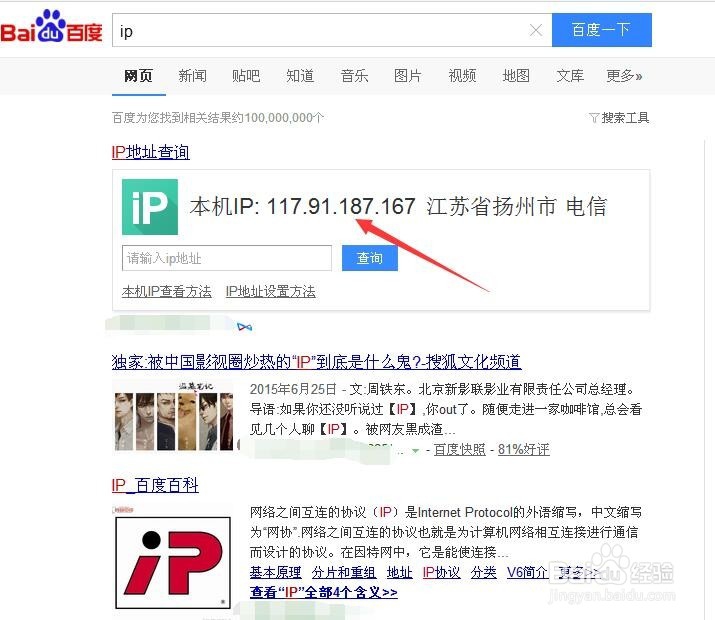Select the IP address text 117.91.187.167
715x620 pixels.
pos(341,207)
